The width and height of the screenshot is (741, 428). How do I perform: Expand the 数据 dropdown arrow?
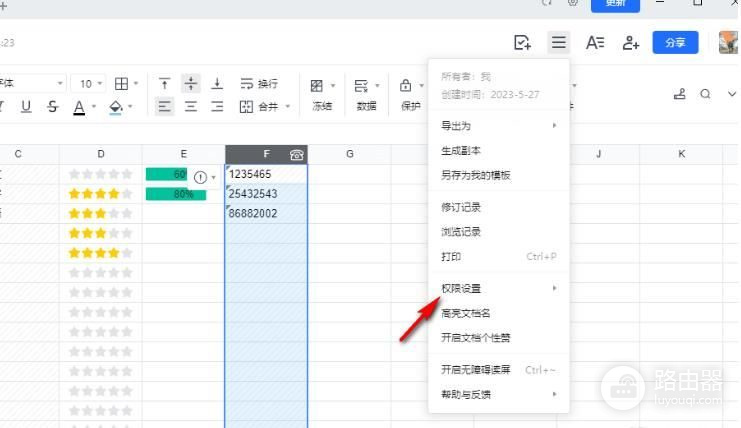point(377,86)
